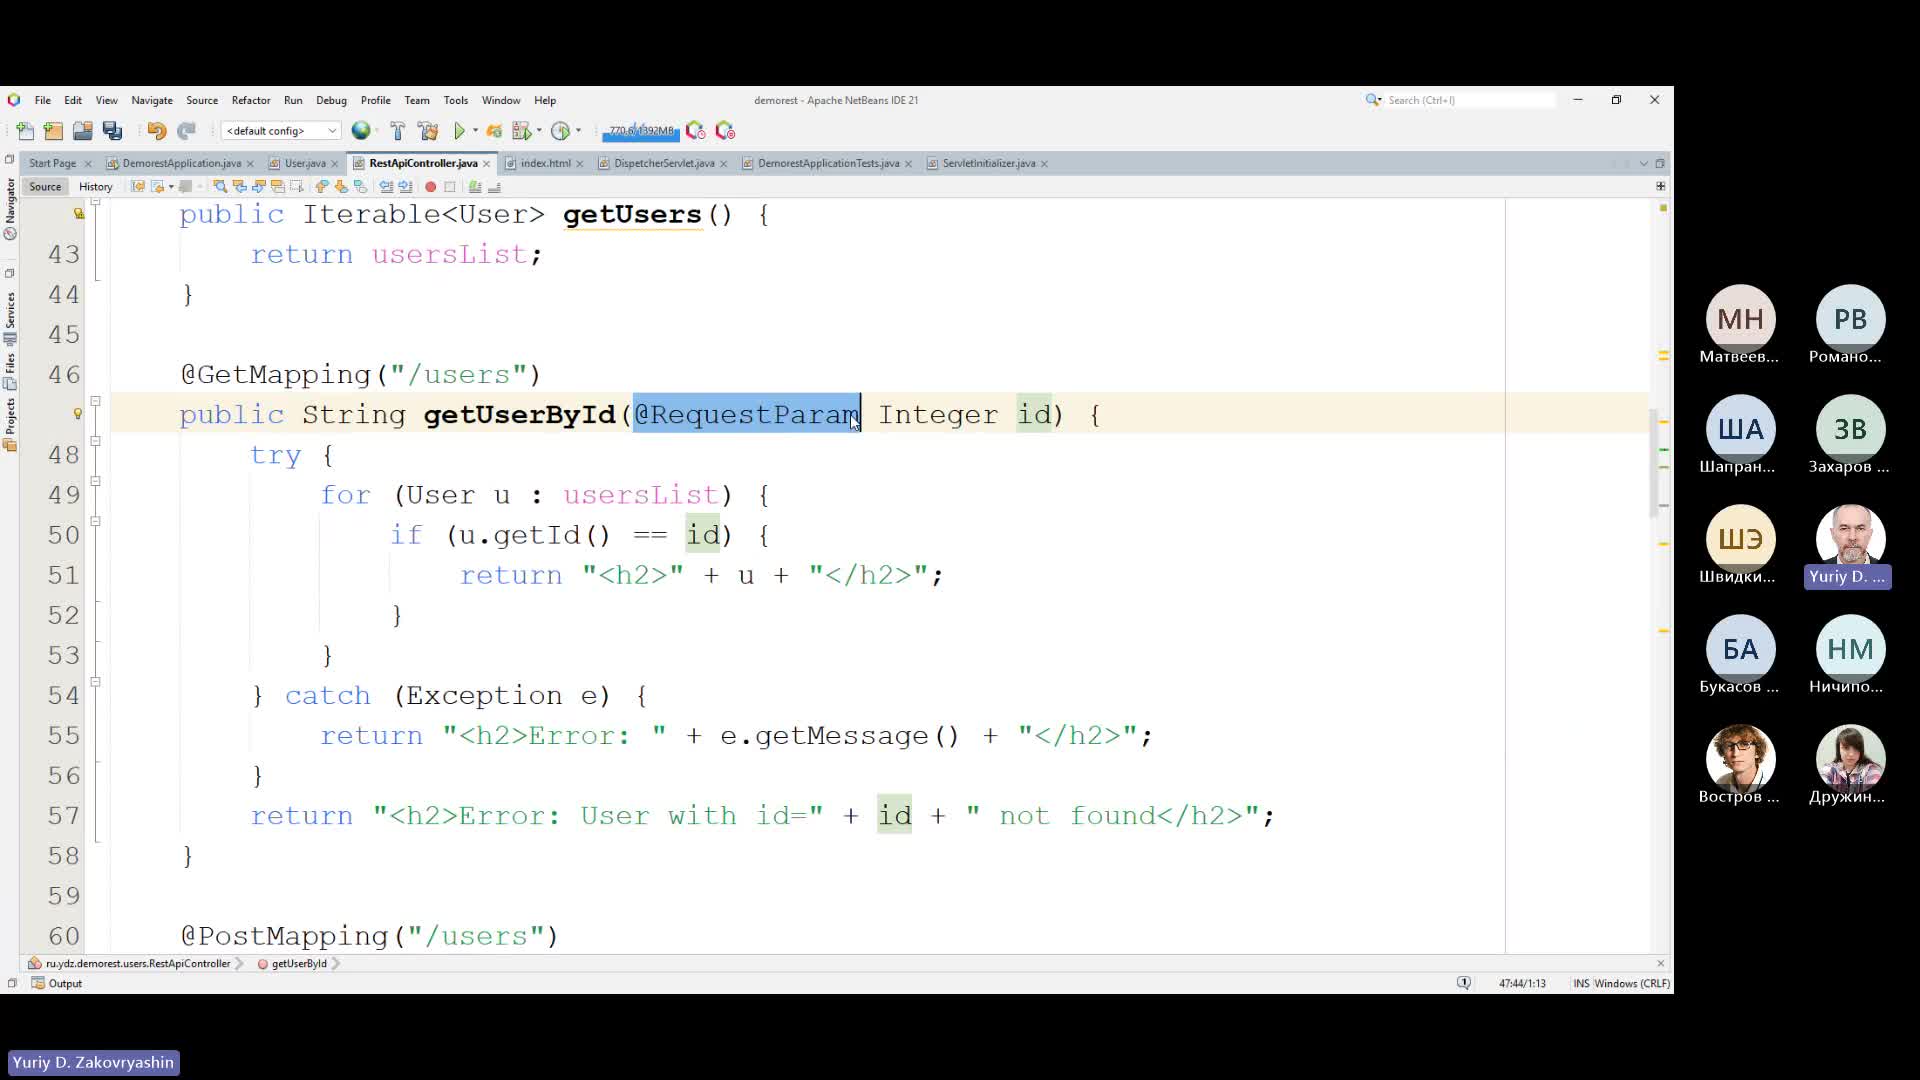Open the Output panel at bottom

pos(57,984)
